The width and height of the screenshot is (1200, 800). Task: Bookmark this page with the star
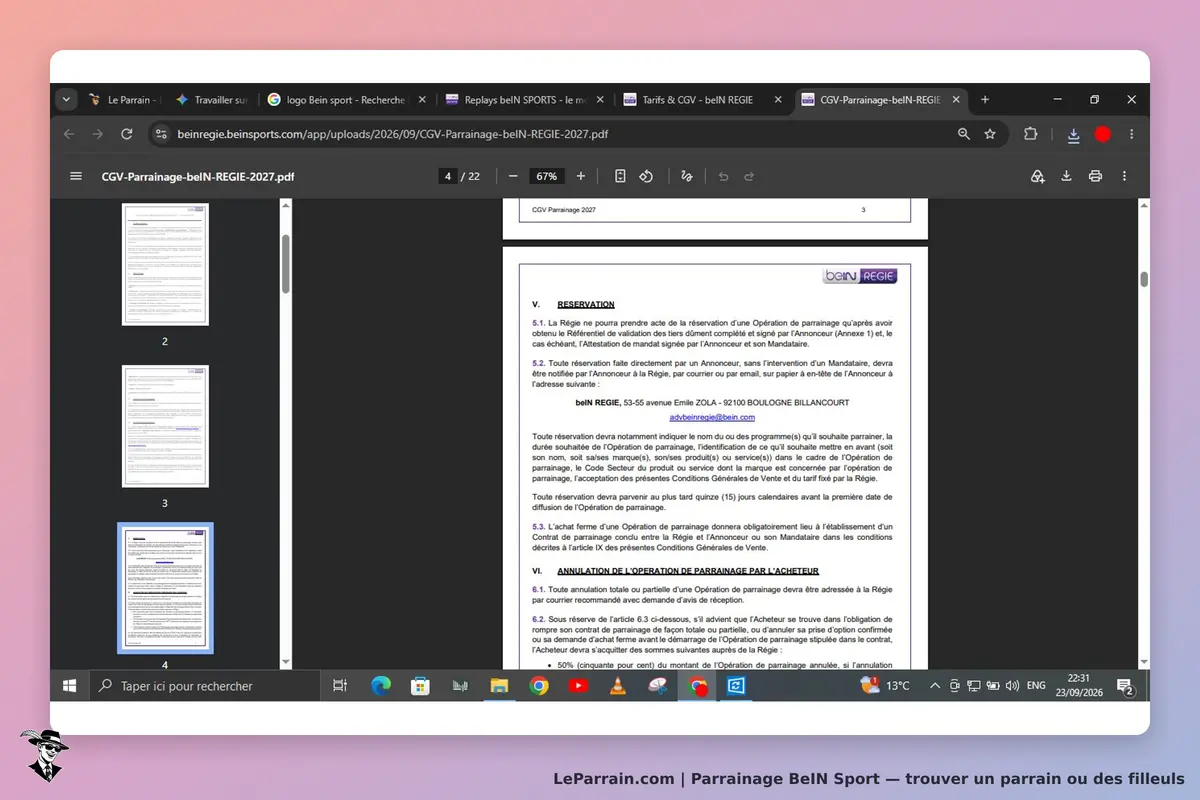point(990,134)
